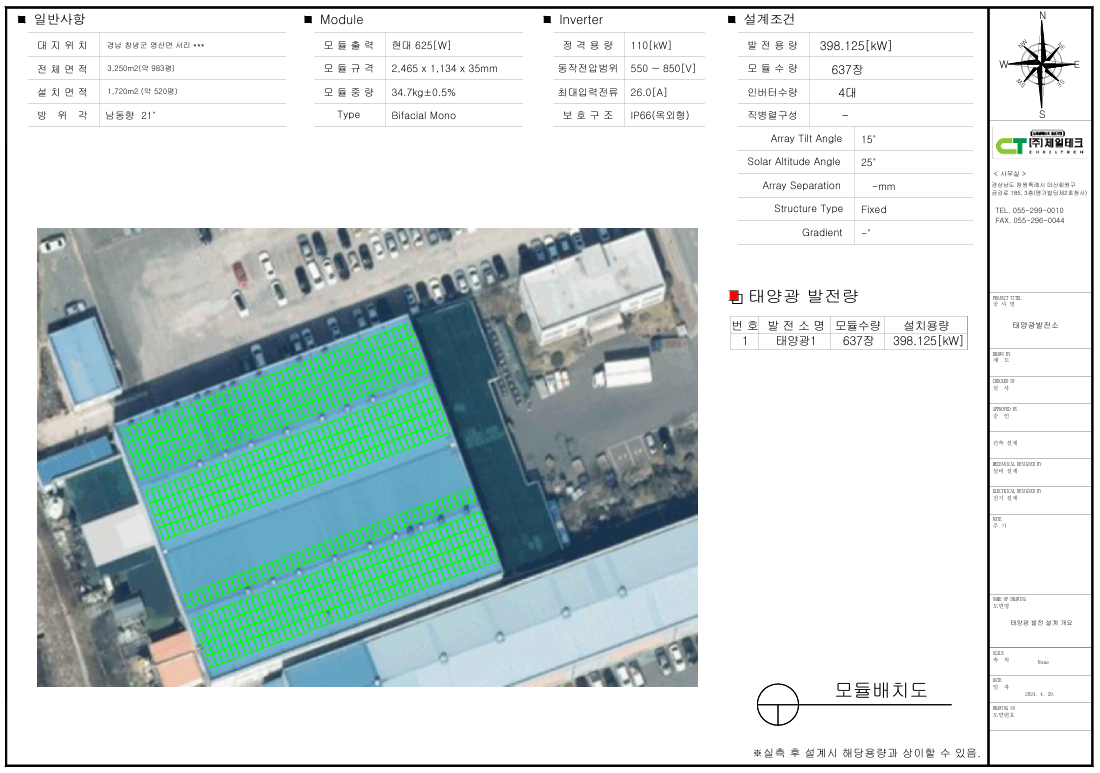
Task: Click the black bullet next to 일반사항
Action: (21, 20)
